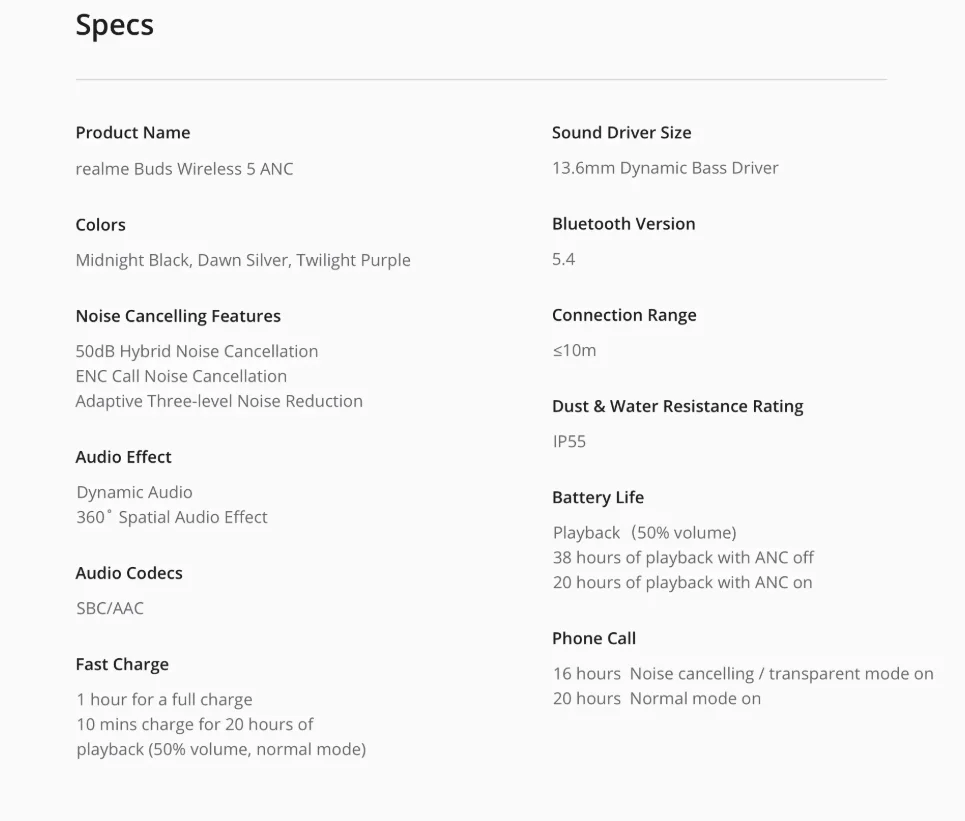The height and width of the screenshot is (821, 965).
Task: Click the Specs heading
Action: click(x=115, y=25)
